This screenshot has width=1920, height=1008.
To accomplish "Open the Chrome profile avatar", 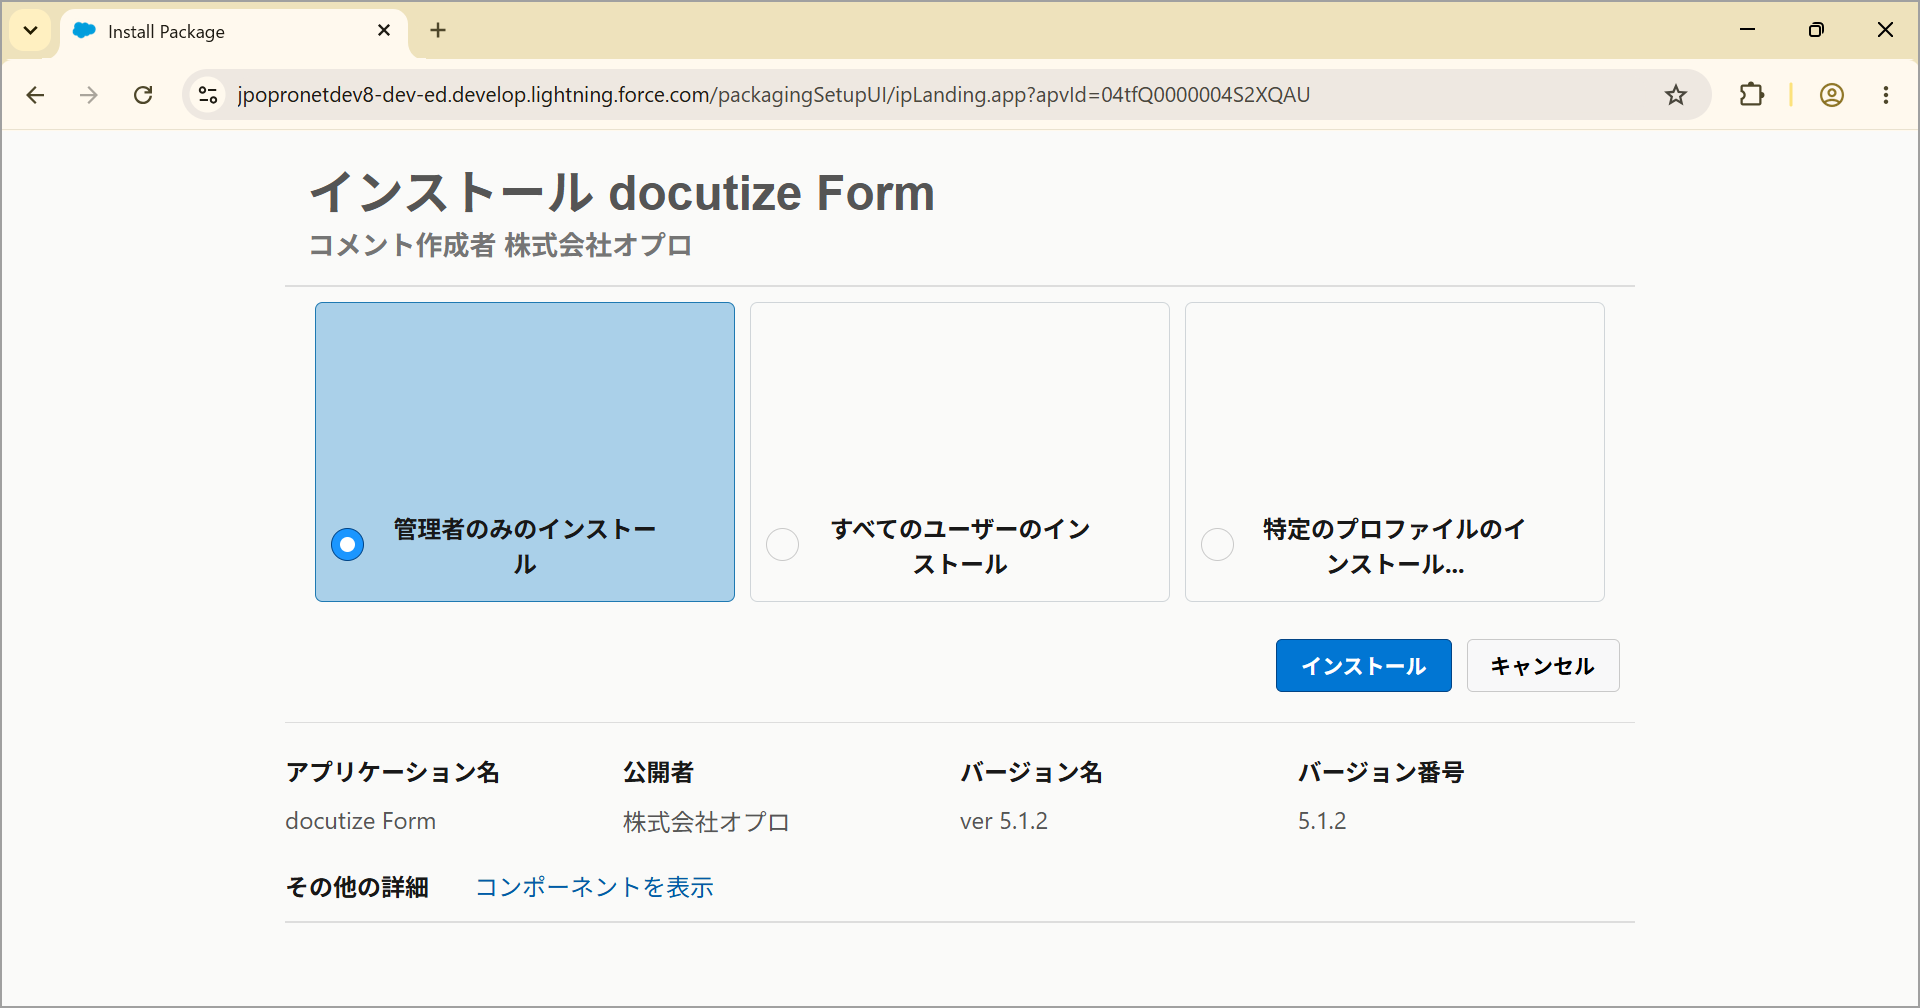I will click(1832, 95).
